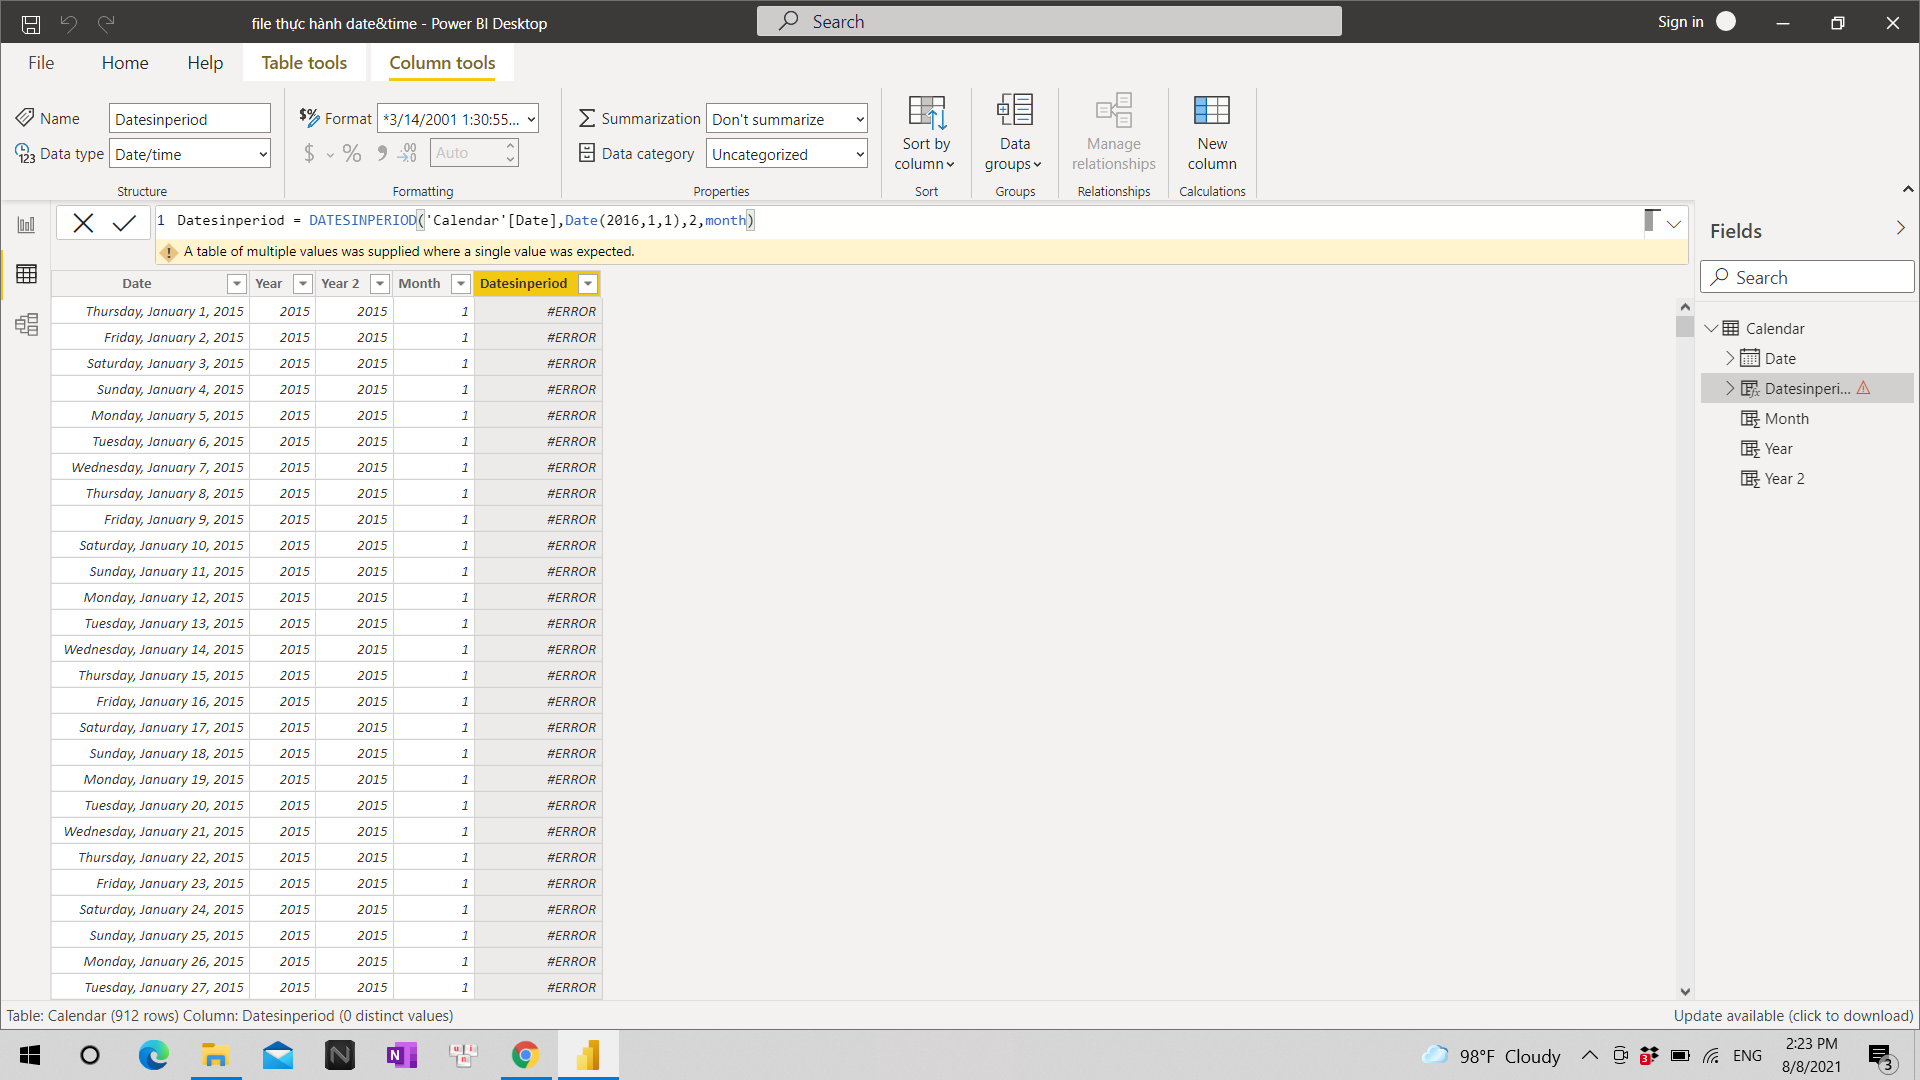Cancel formula with X icon
Screen dimensions: 1920x1080
coord(83,223)
